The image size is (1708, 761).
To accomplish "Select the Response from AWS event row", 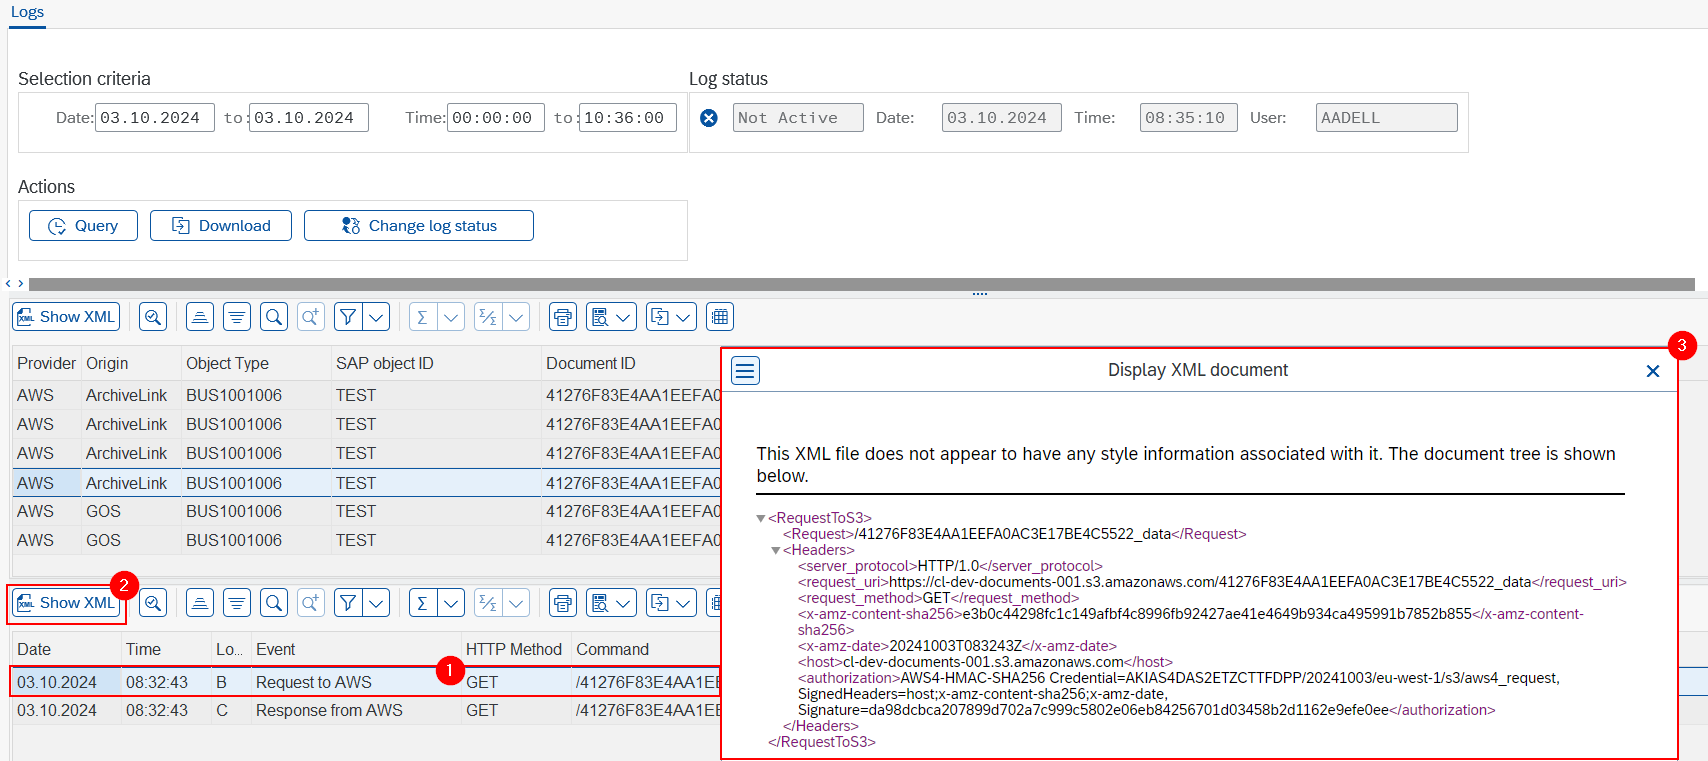I will (366, 710).
